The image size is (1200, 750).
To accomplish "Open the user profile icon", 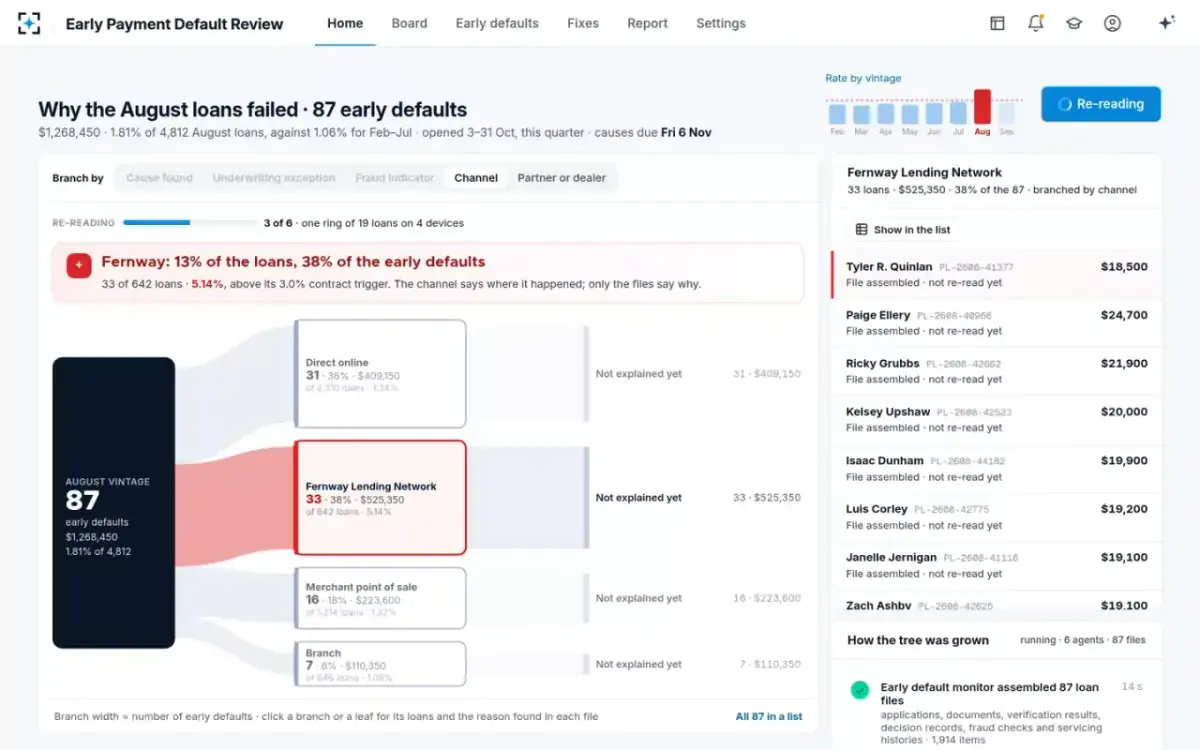I will tap(1112, 23).
